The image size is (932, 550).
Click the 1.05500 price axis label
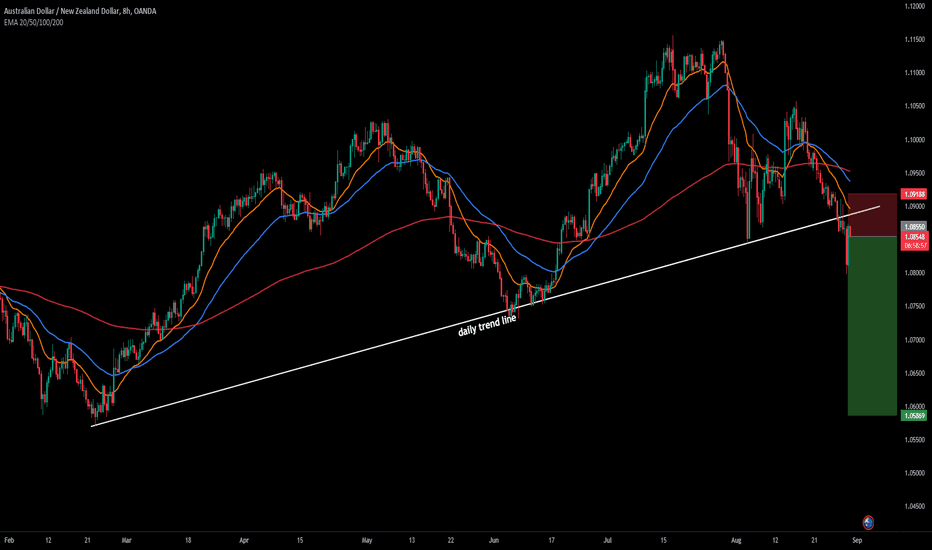point(915,440)
